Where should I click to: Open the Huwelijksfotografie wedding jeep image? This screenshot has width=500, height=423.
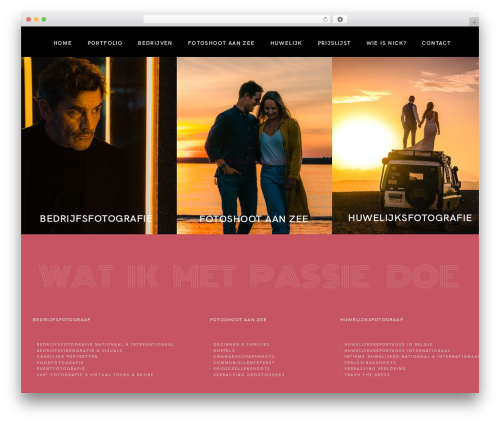click(x=406, y=145)
